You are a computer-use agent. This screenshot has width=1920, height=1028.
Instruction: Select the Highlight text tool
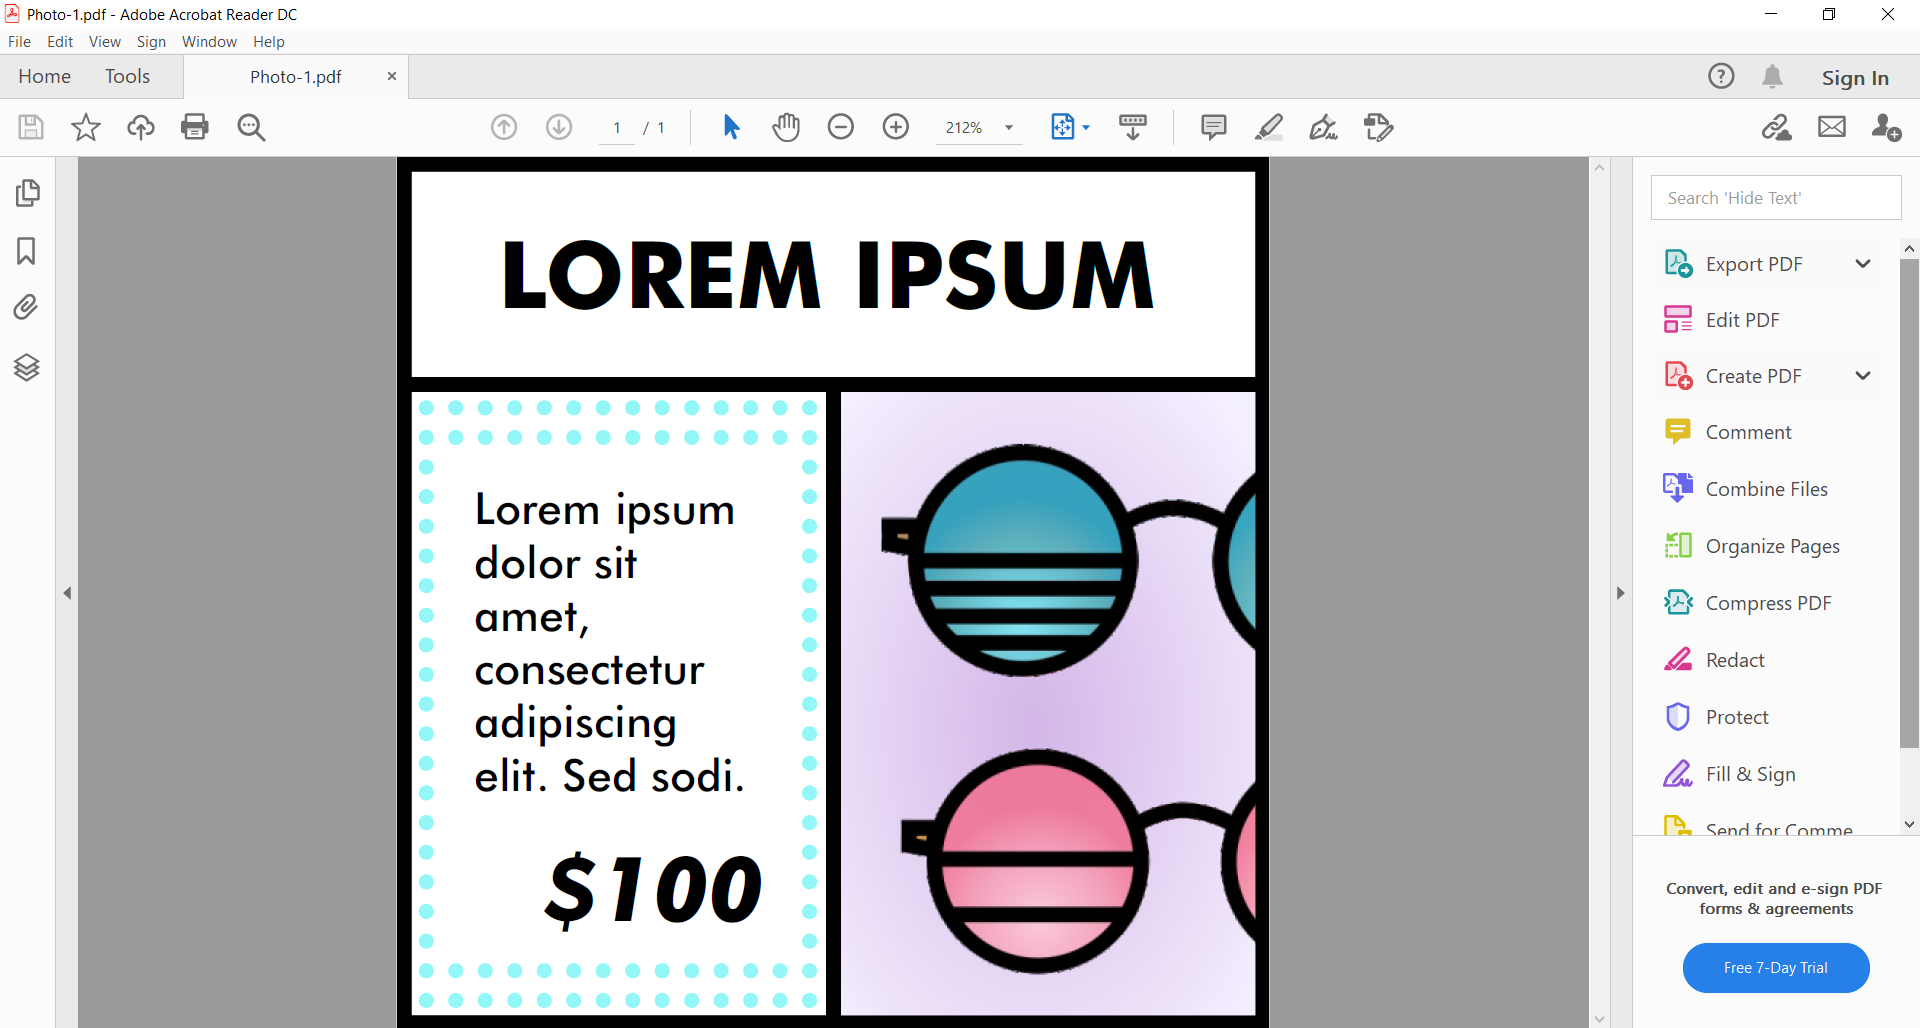pyautogui.click(x=1268, y=127)
